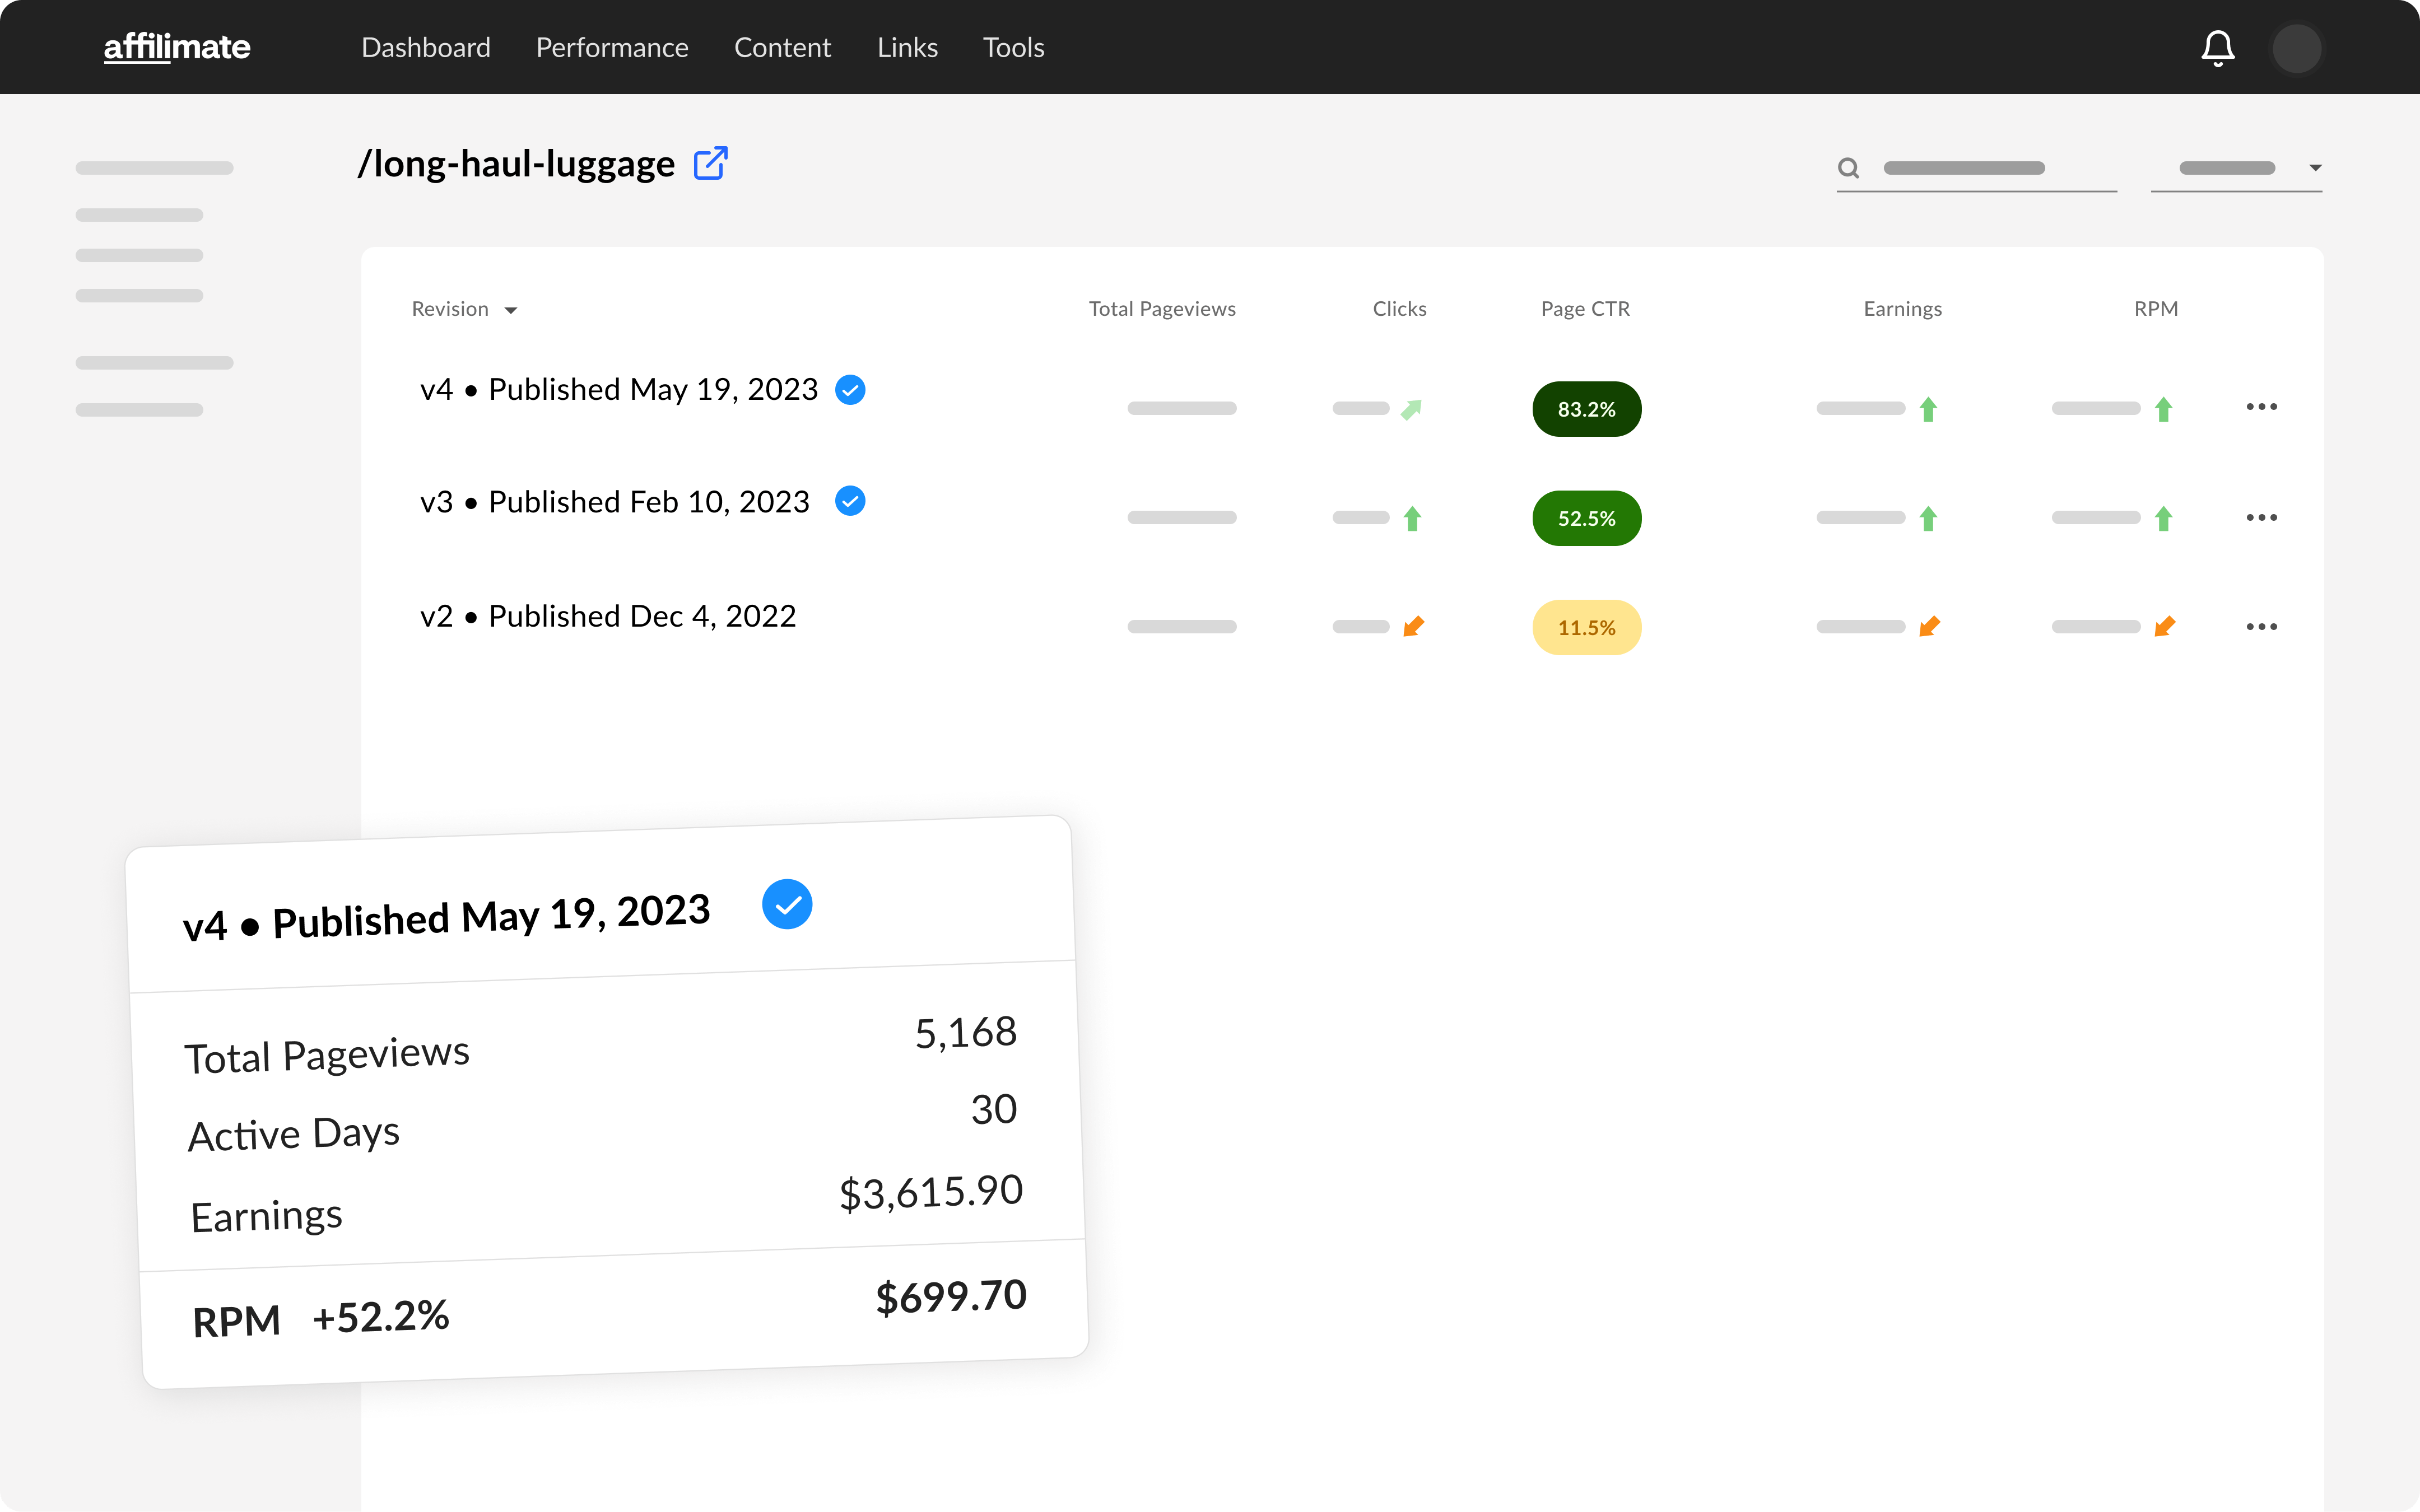
Task: Open three-dot menu for v4 revision
Action: [2261, 407]
